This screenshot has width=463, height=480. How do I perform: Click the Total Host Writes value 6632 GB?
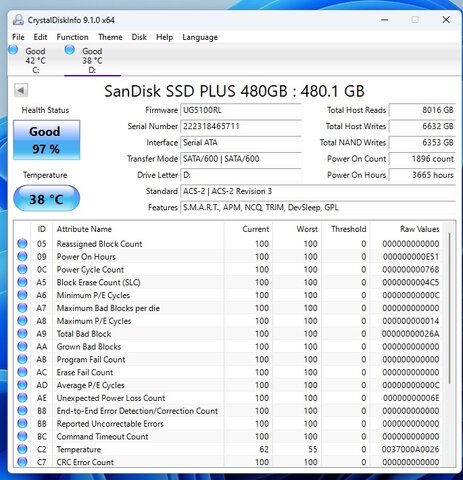(422, 126)
